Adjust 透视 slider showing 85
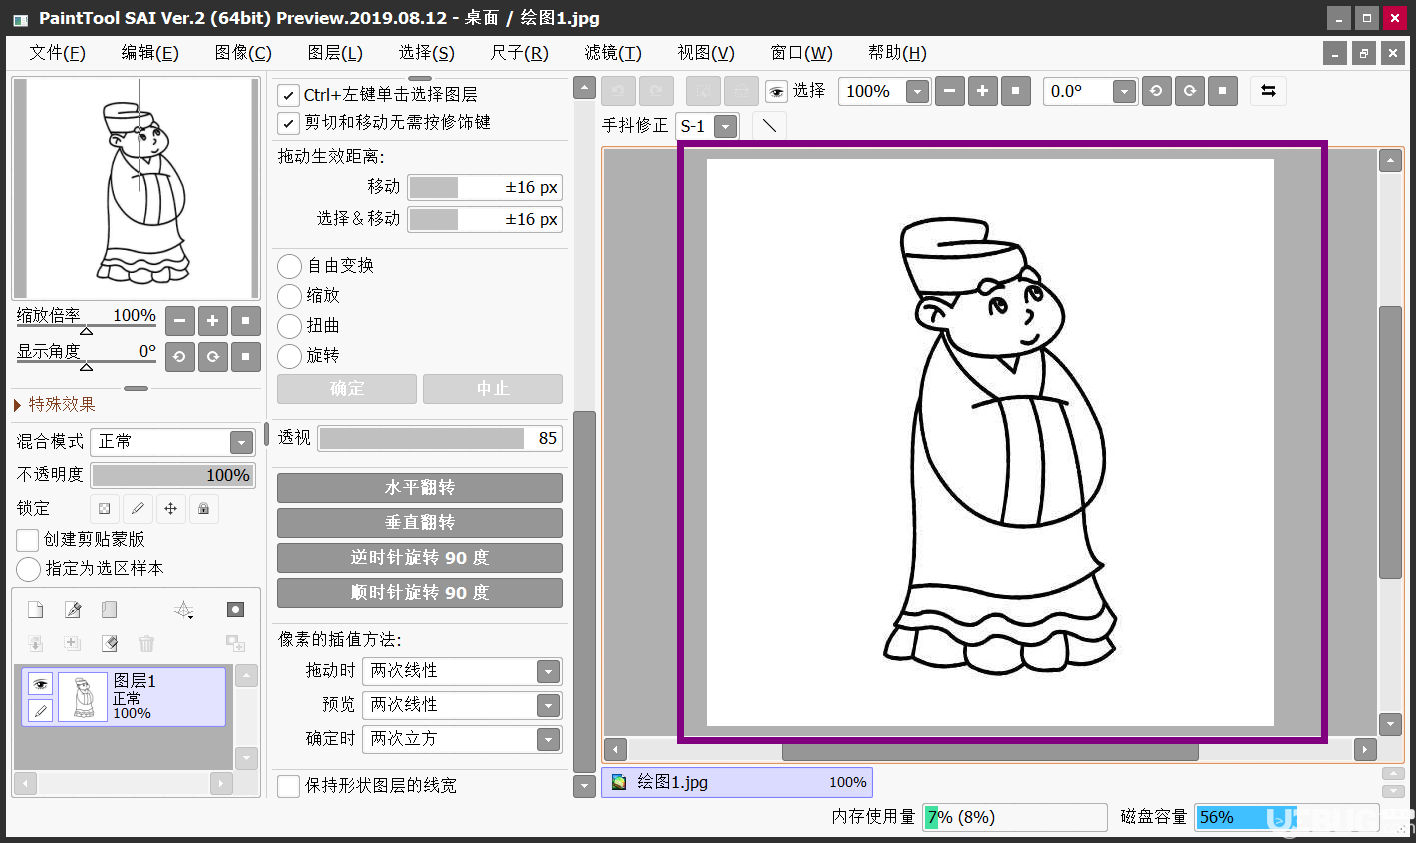This screenshot has width=1416, height=843. 440,438
